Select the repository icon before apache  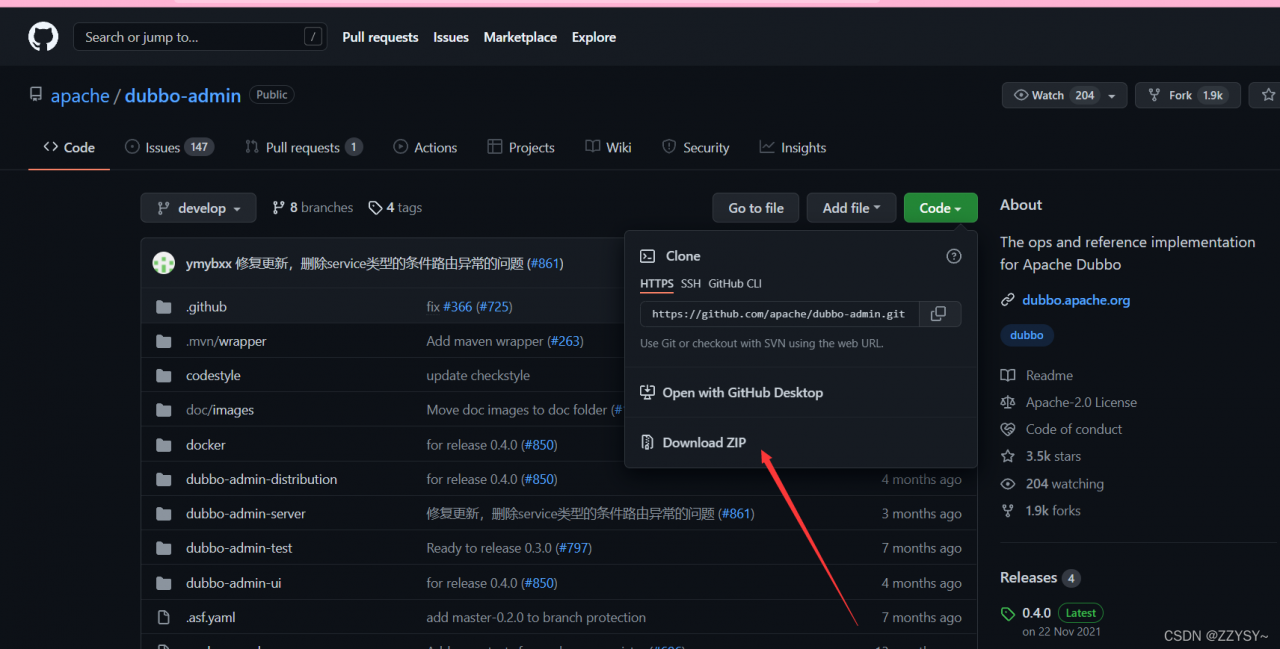pos(36,95)
